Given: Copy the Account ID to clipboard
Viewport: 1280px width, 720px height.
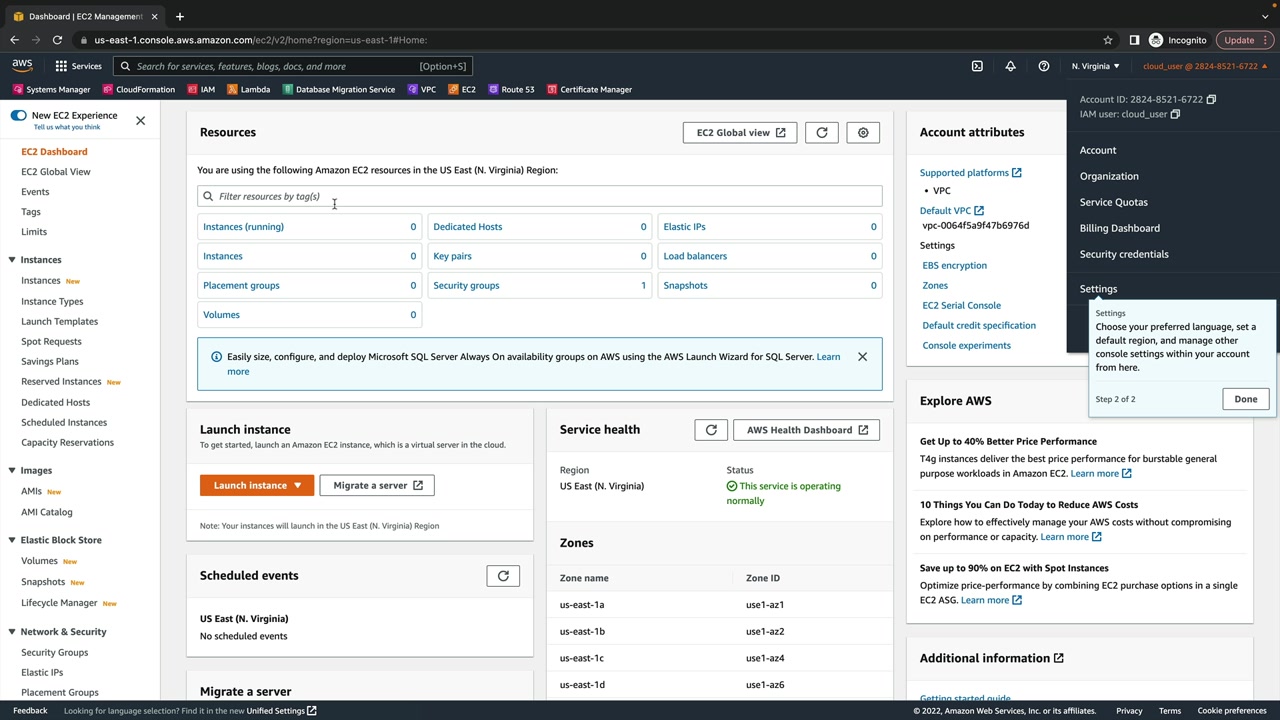Looking at the screenshot, I should point(1211,99).
